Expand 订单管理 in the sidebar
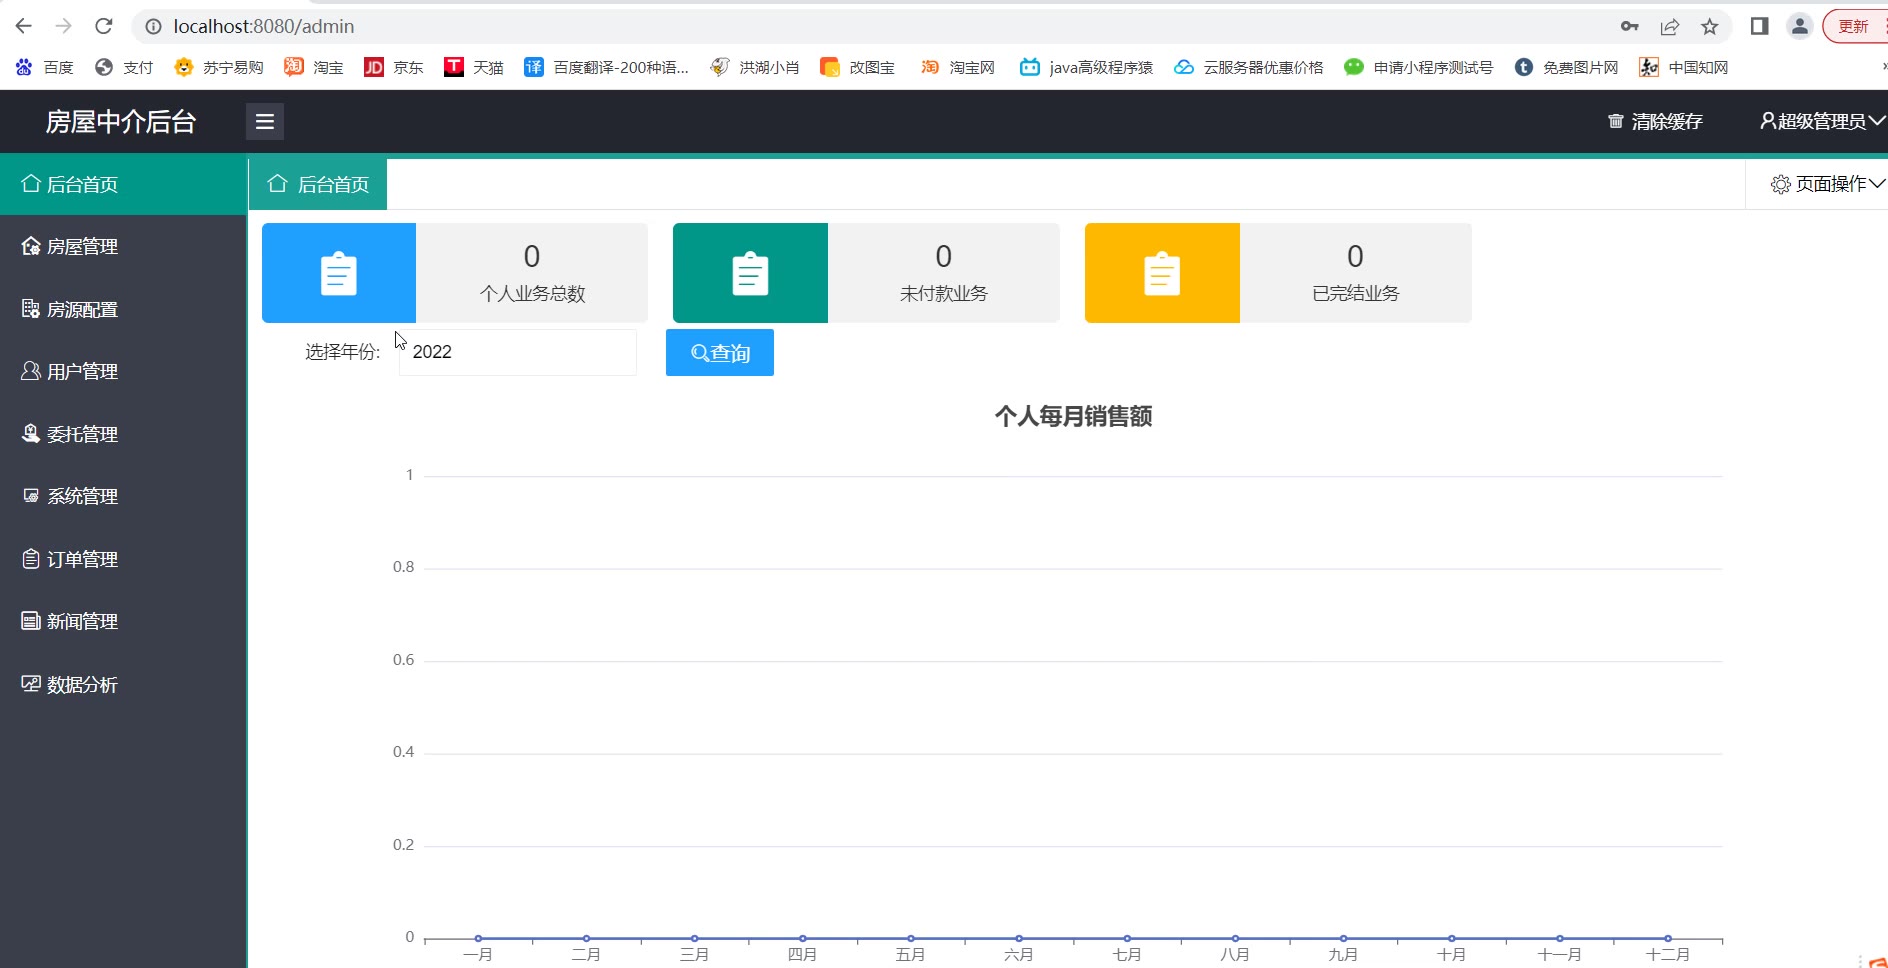Screen dimensions: 1888x968 tap(123, 559)
